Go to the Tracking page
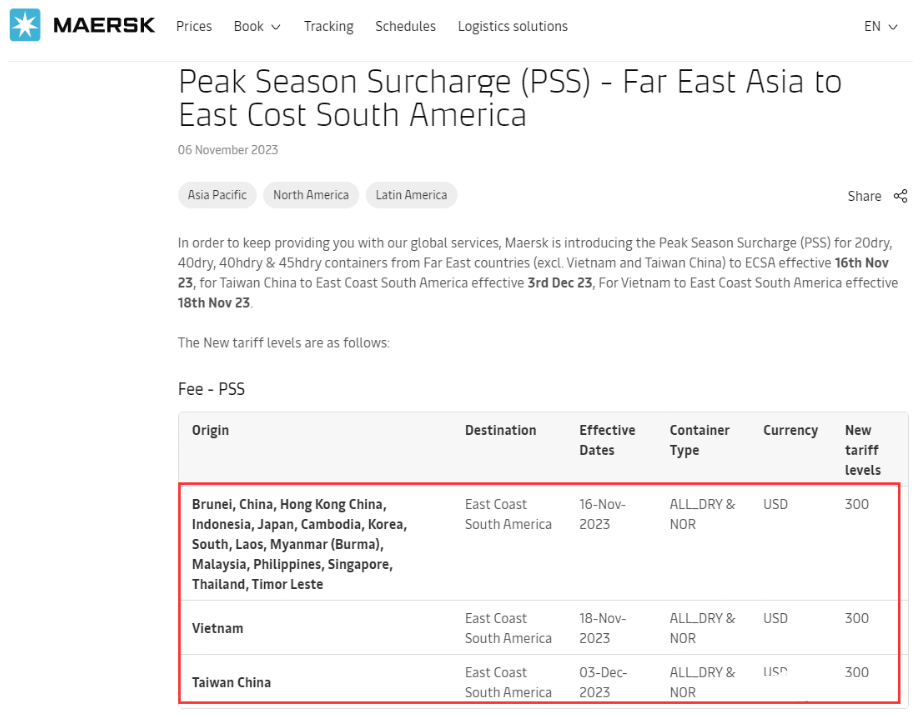Screen dimensions: 921x717 point(328,26)
